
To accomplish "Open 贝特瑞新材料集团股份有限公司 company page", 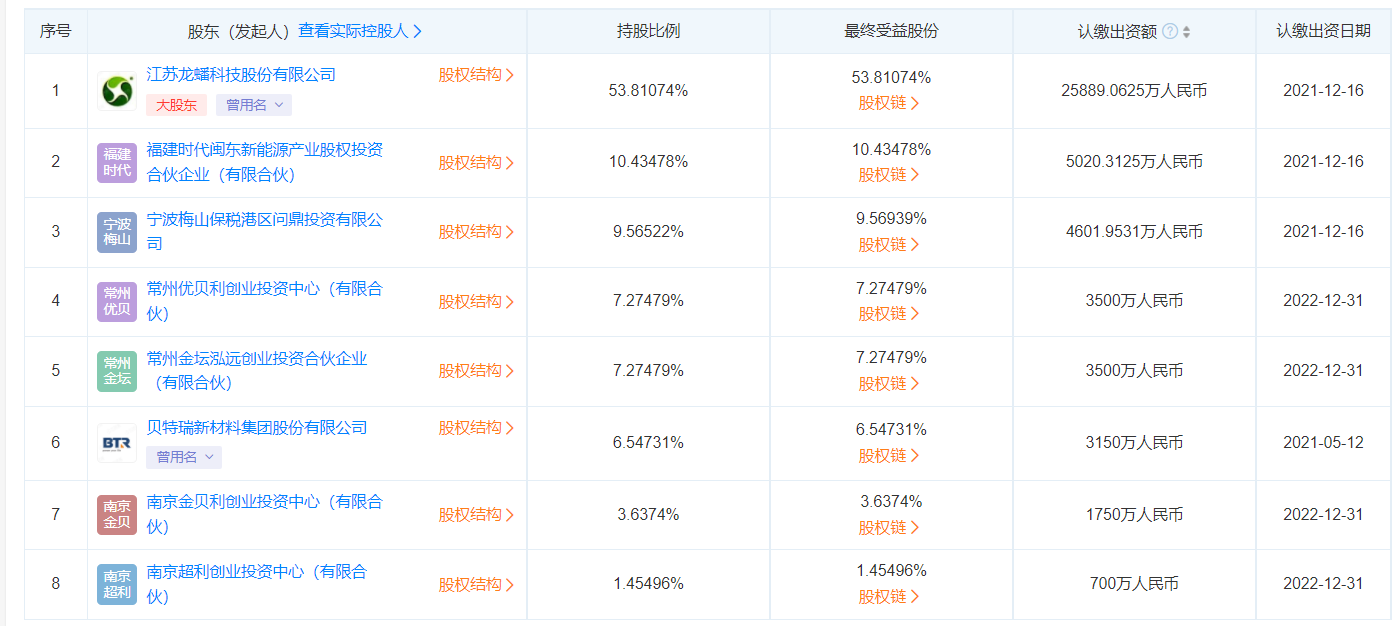I will click(257, 428).
